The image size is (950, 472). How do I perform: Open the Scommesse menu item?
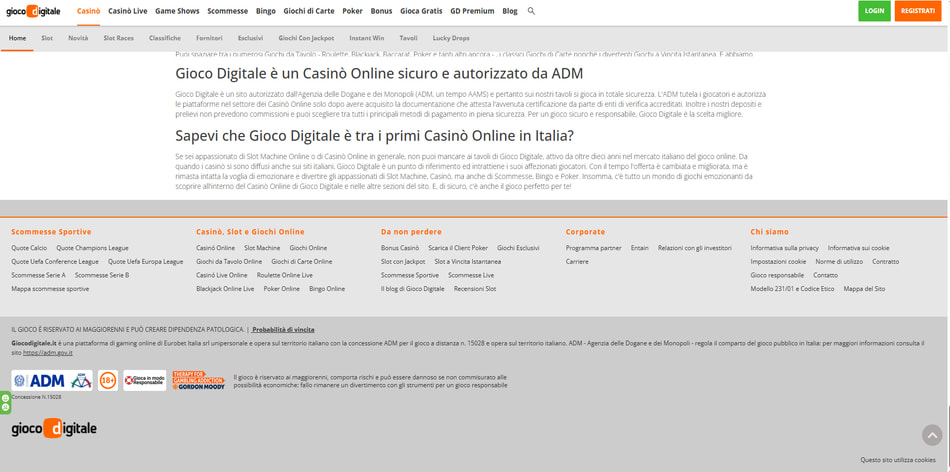pyautogui.click(x=227, y=11)
